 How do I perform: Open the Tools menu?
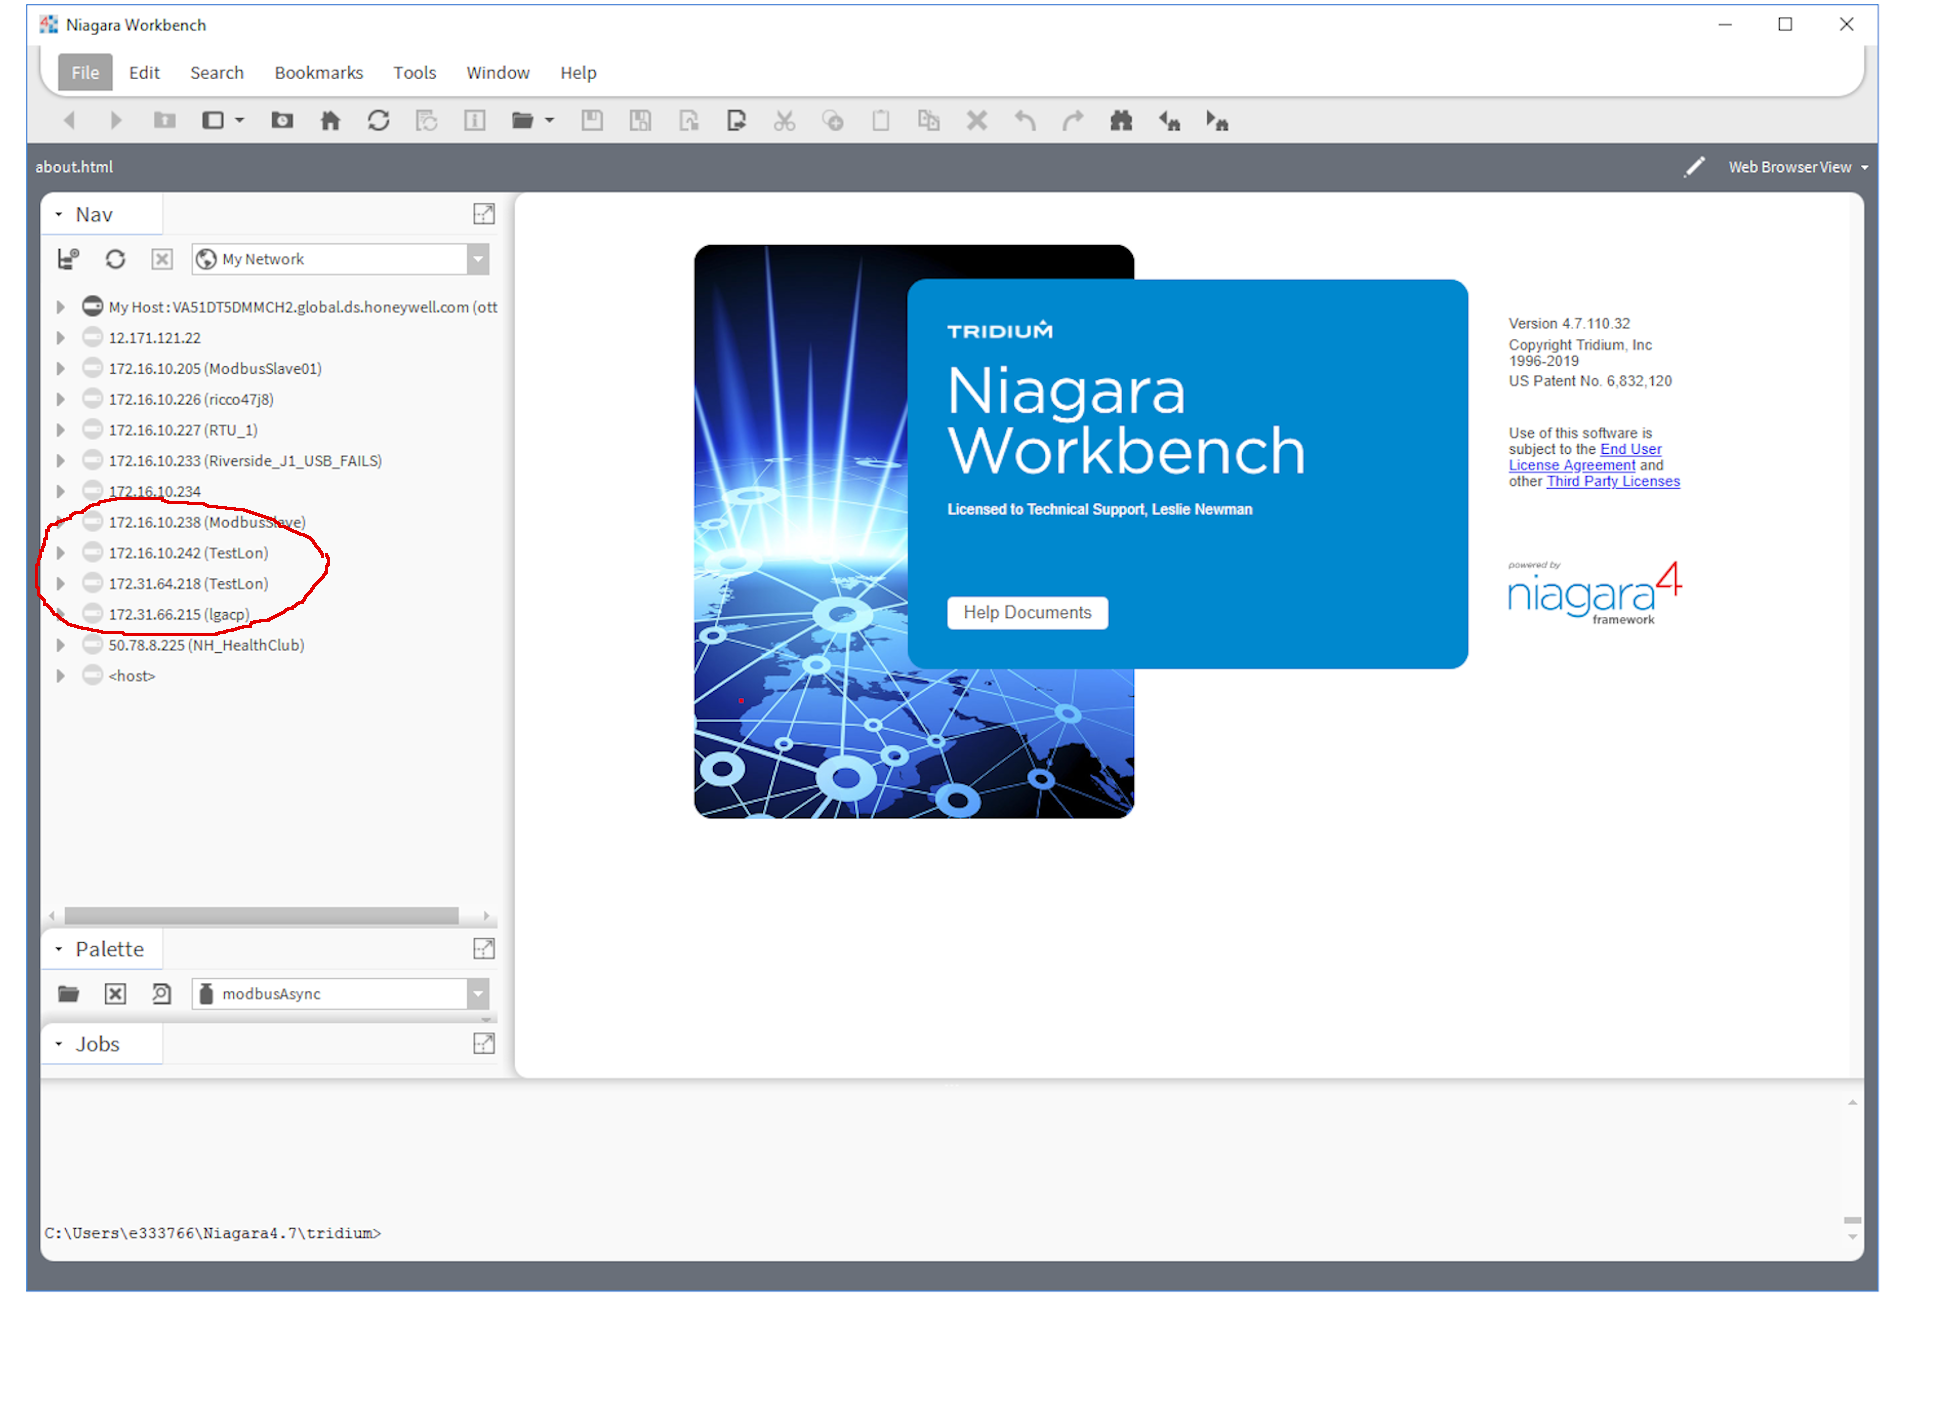tap(414, 73)
